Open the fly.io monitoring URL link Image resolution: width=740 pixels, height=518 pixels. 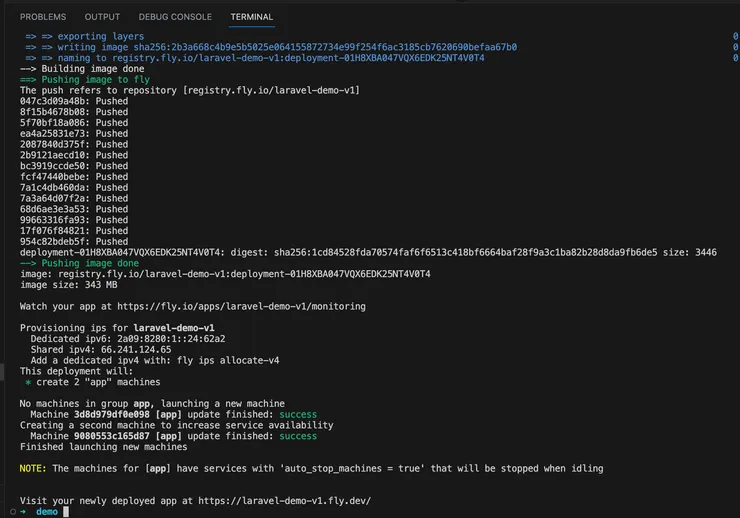241,307
